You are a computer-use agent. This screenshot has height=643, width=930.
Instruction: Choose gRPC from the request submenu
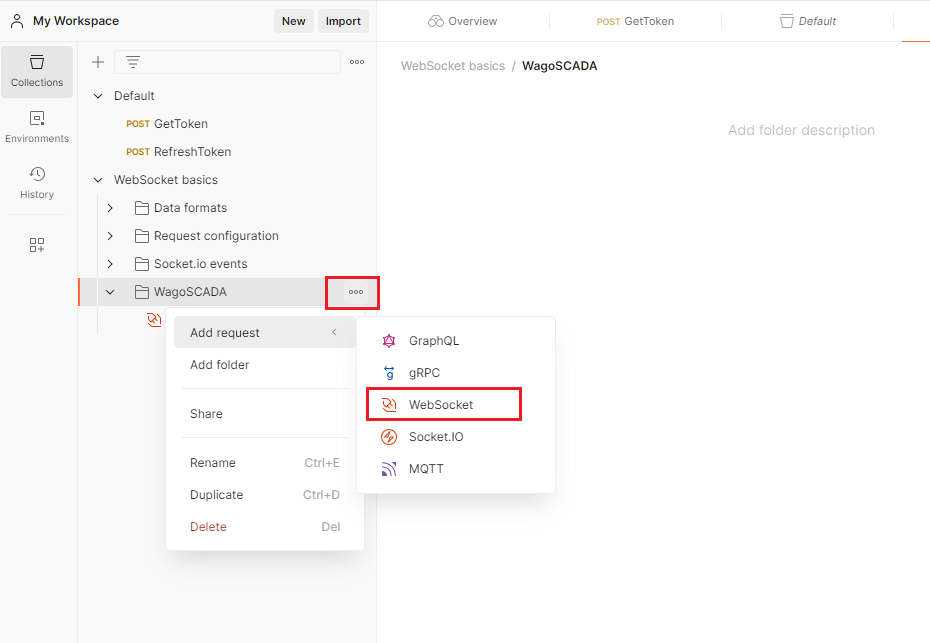click(x=423, y=373)
